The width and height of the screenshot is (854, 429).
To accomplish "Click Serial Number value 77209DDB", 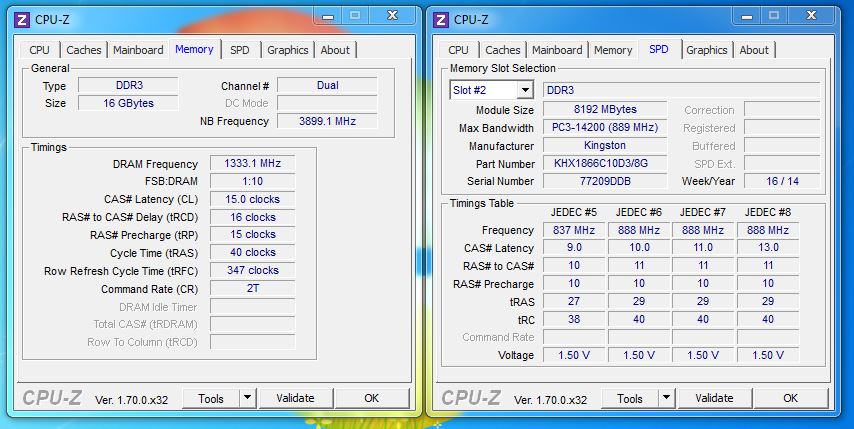I will [x=605, y=181].
